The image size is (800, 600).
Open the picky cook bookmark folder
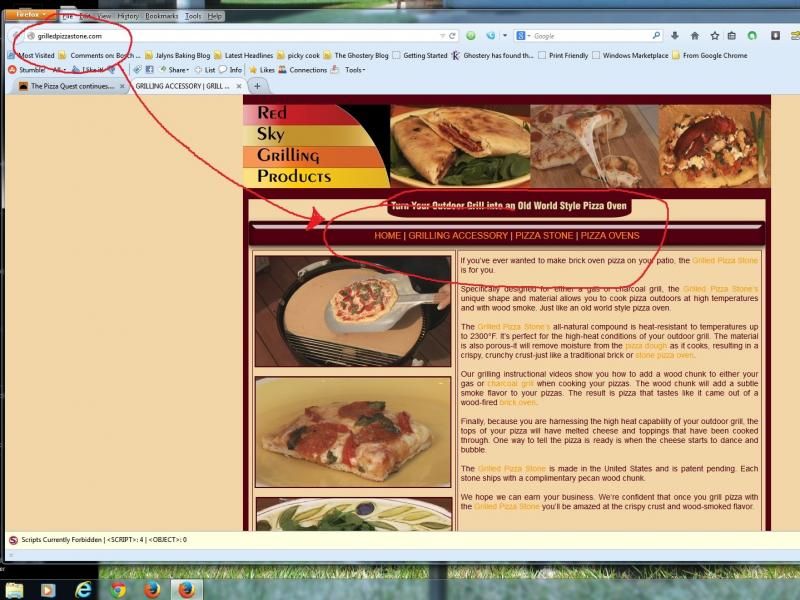298,56
